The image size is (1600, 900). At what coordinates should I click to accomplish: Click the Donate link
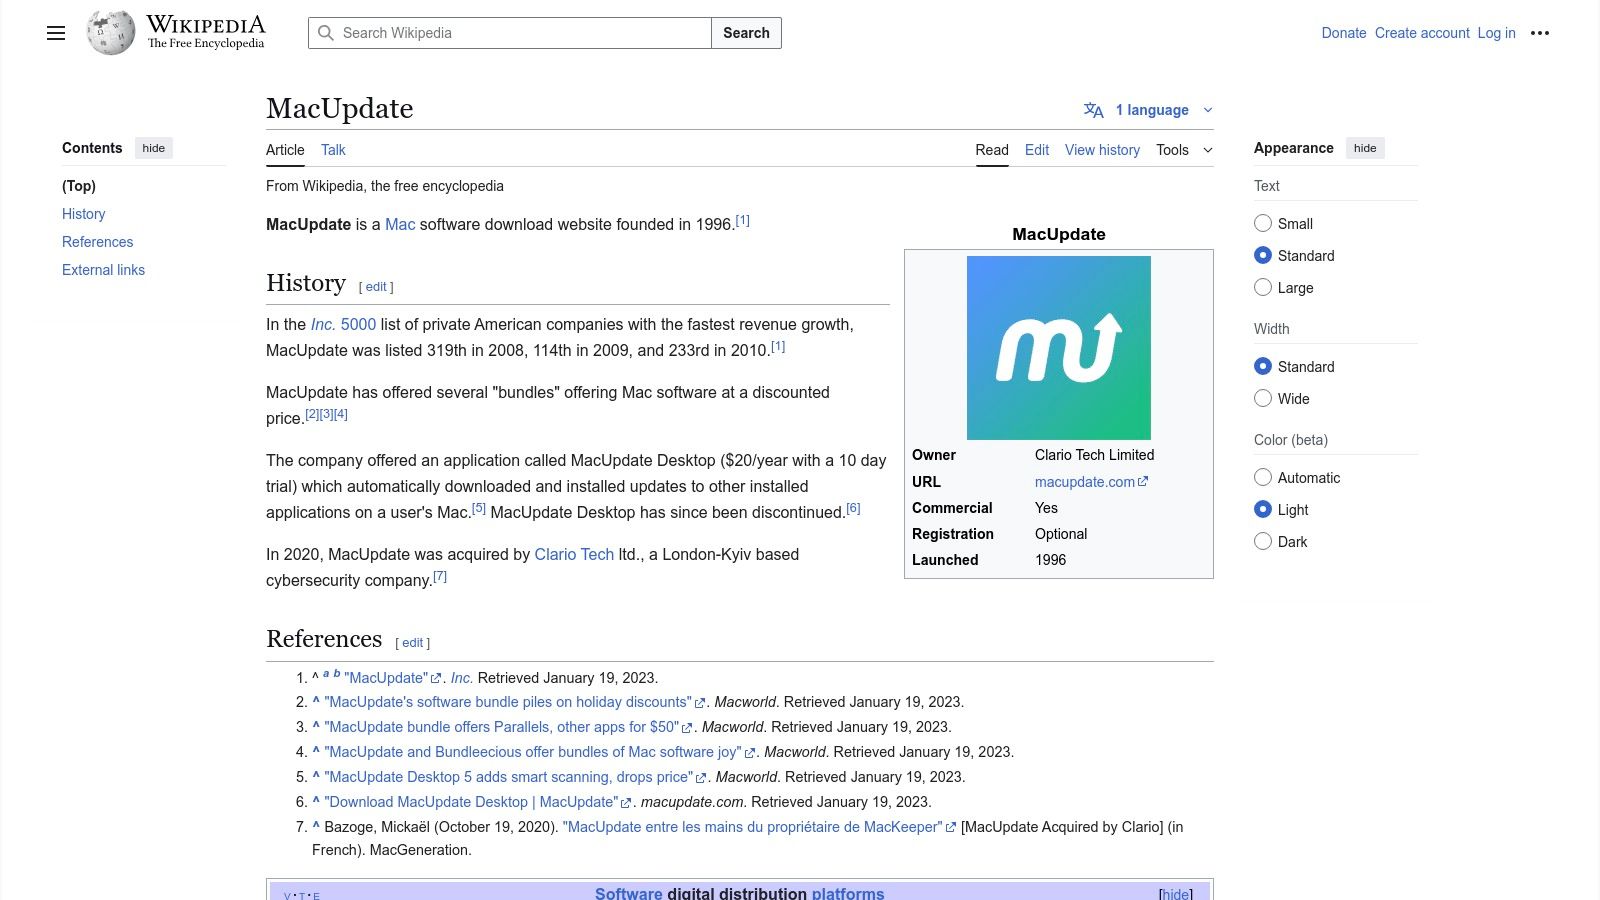pos(1344,33)
